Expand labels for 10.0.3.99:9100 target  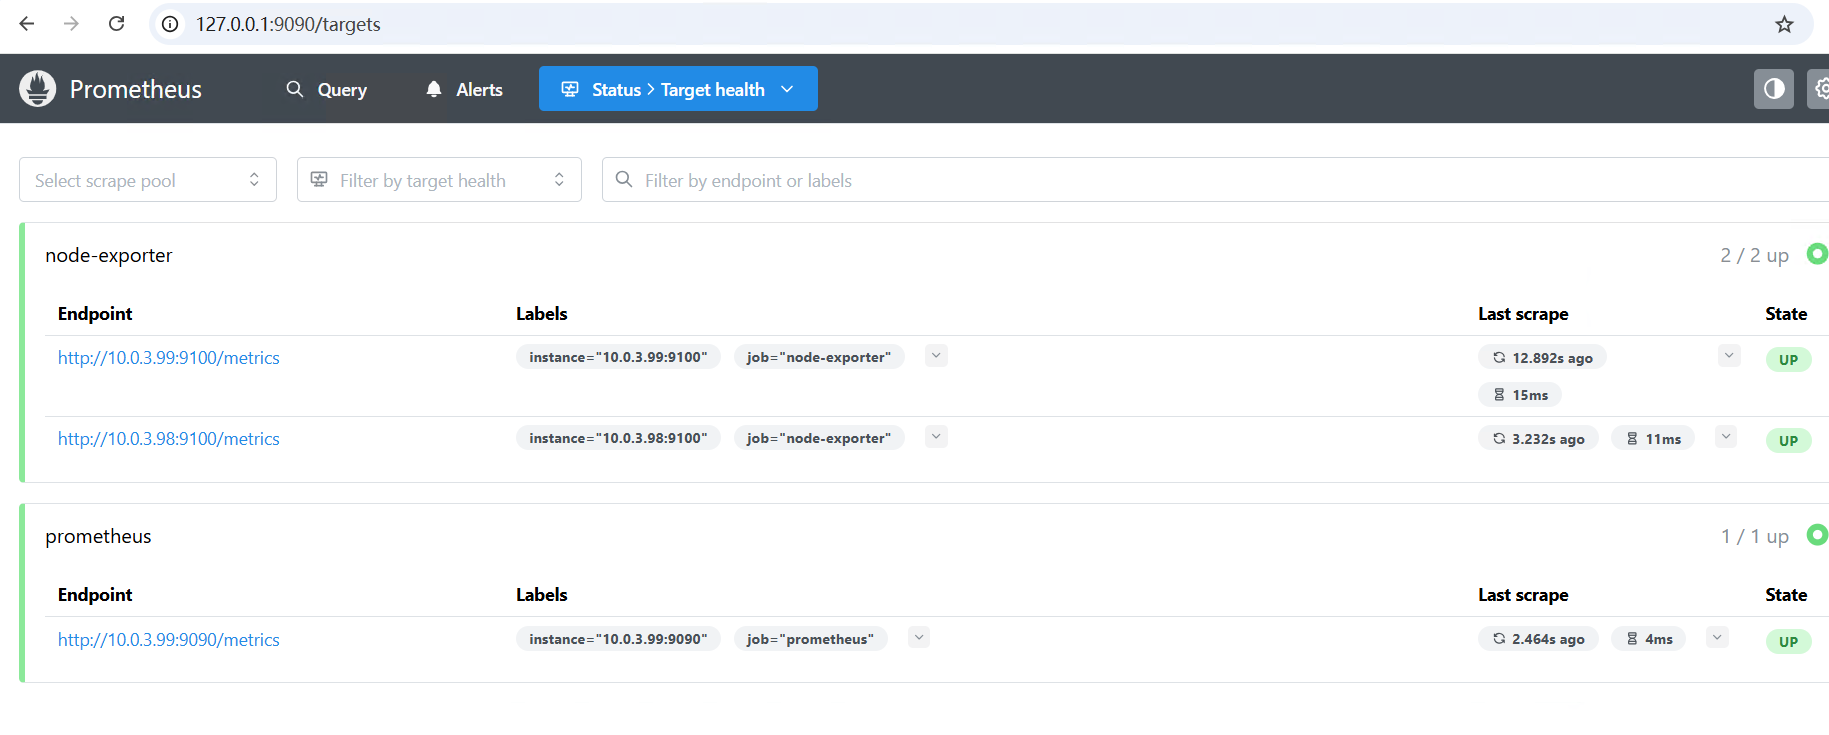[x=936, y=356]
